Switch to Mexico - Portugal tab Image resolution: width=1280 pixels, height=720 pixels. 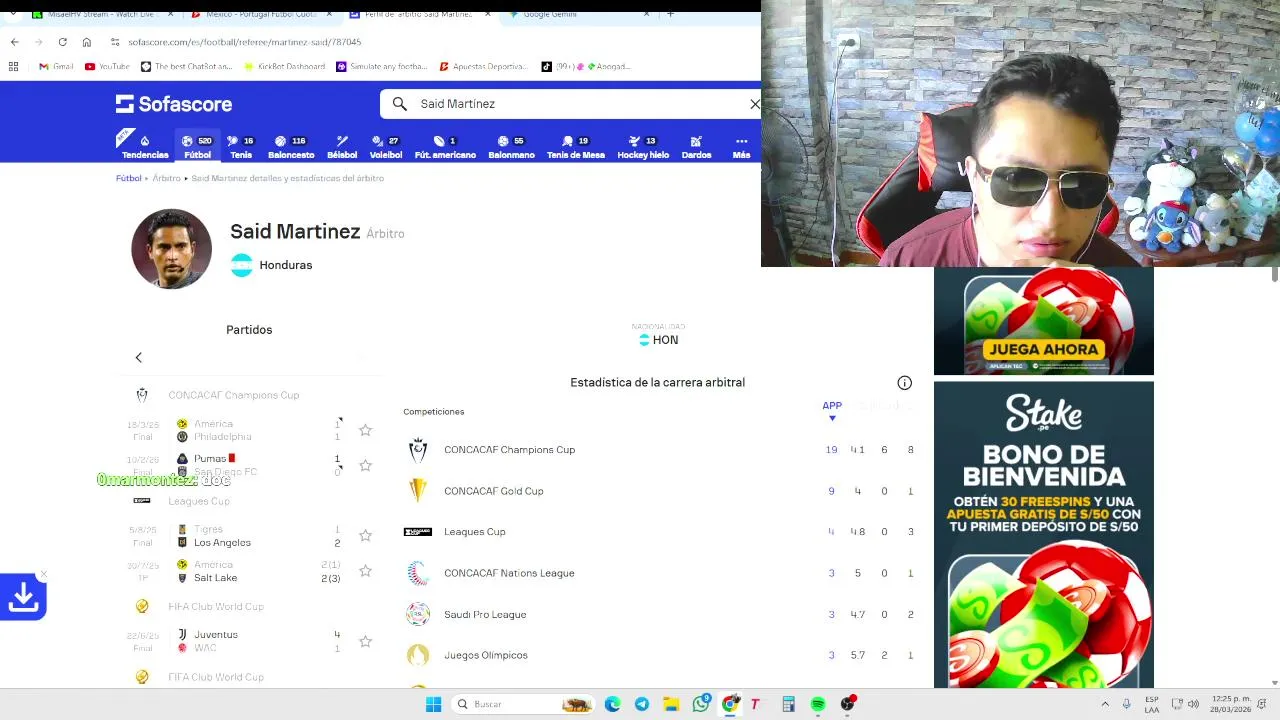click(262, 14)
